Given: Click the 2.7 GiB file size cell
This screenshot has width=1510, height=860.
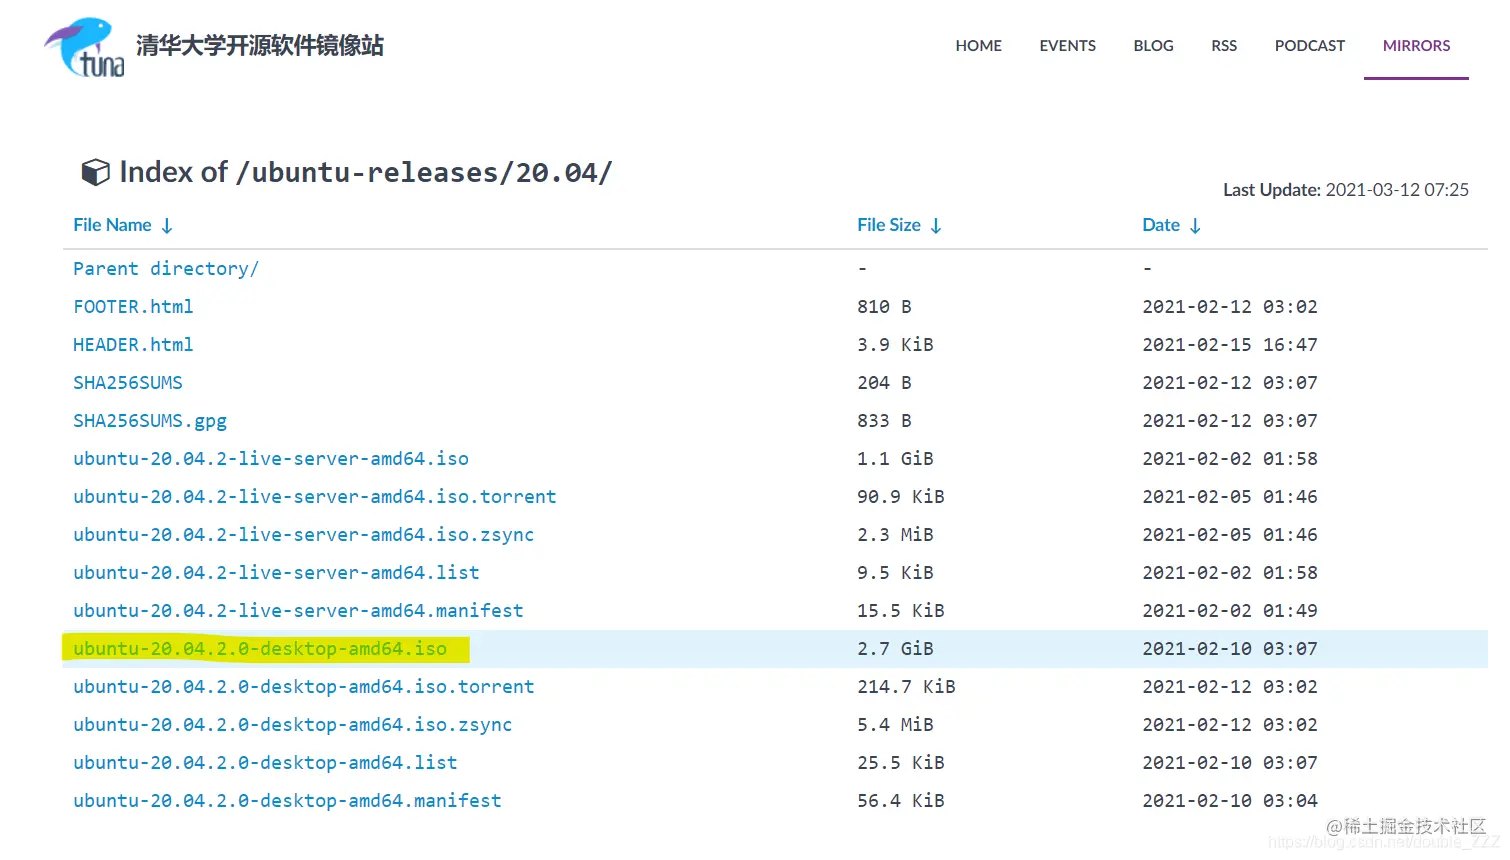Looking at the screenshot, I should [895, 648].
